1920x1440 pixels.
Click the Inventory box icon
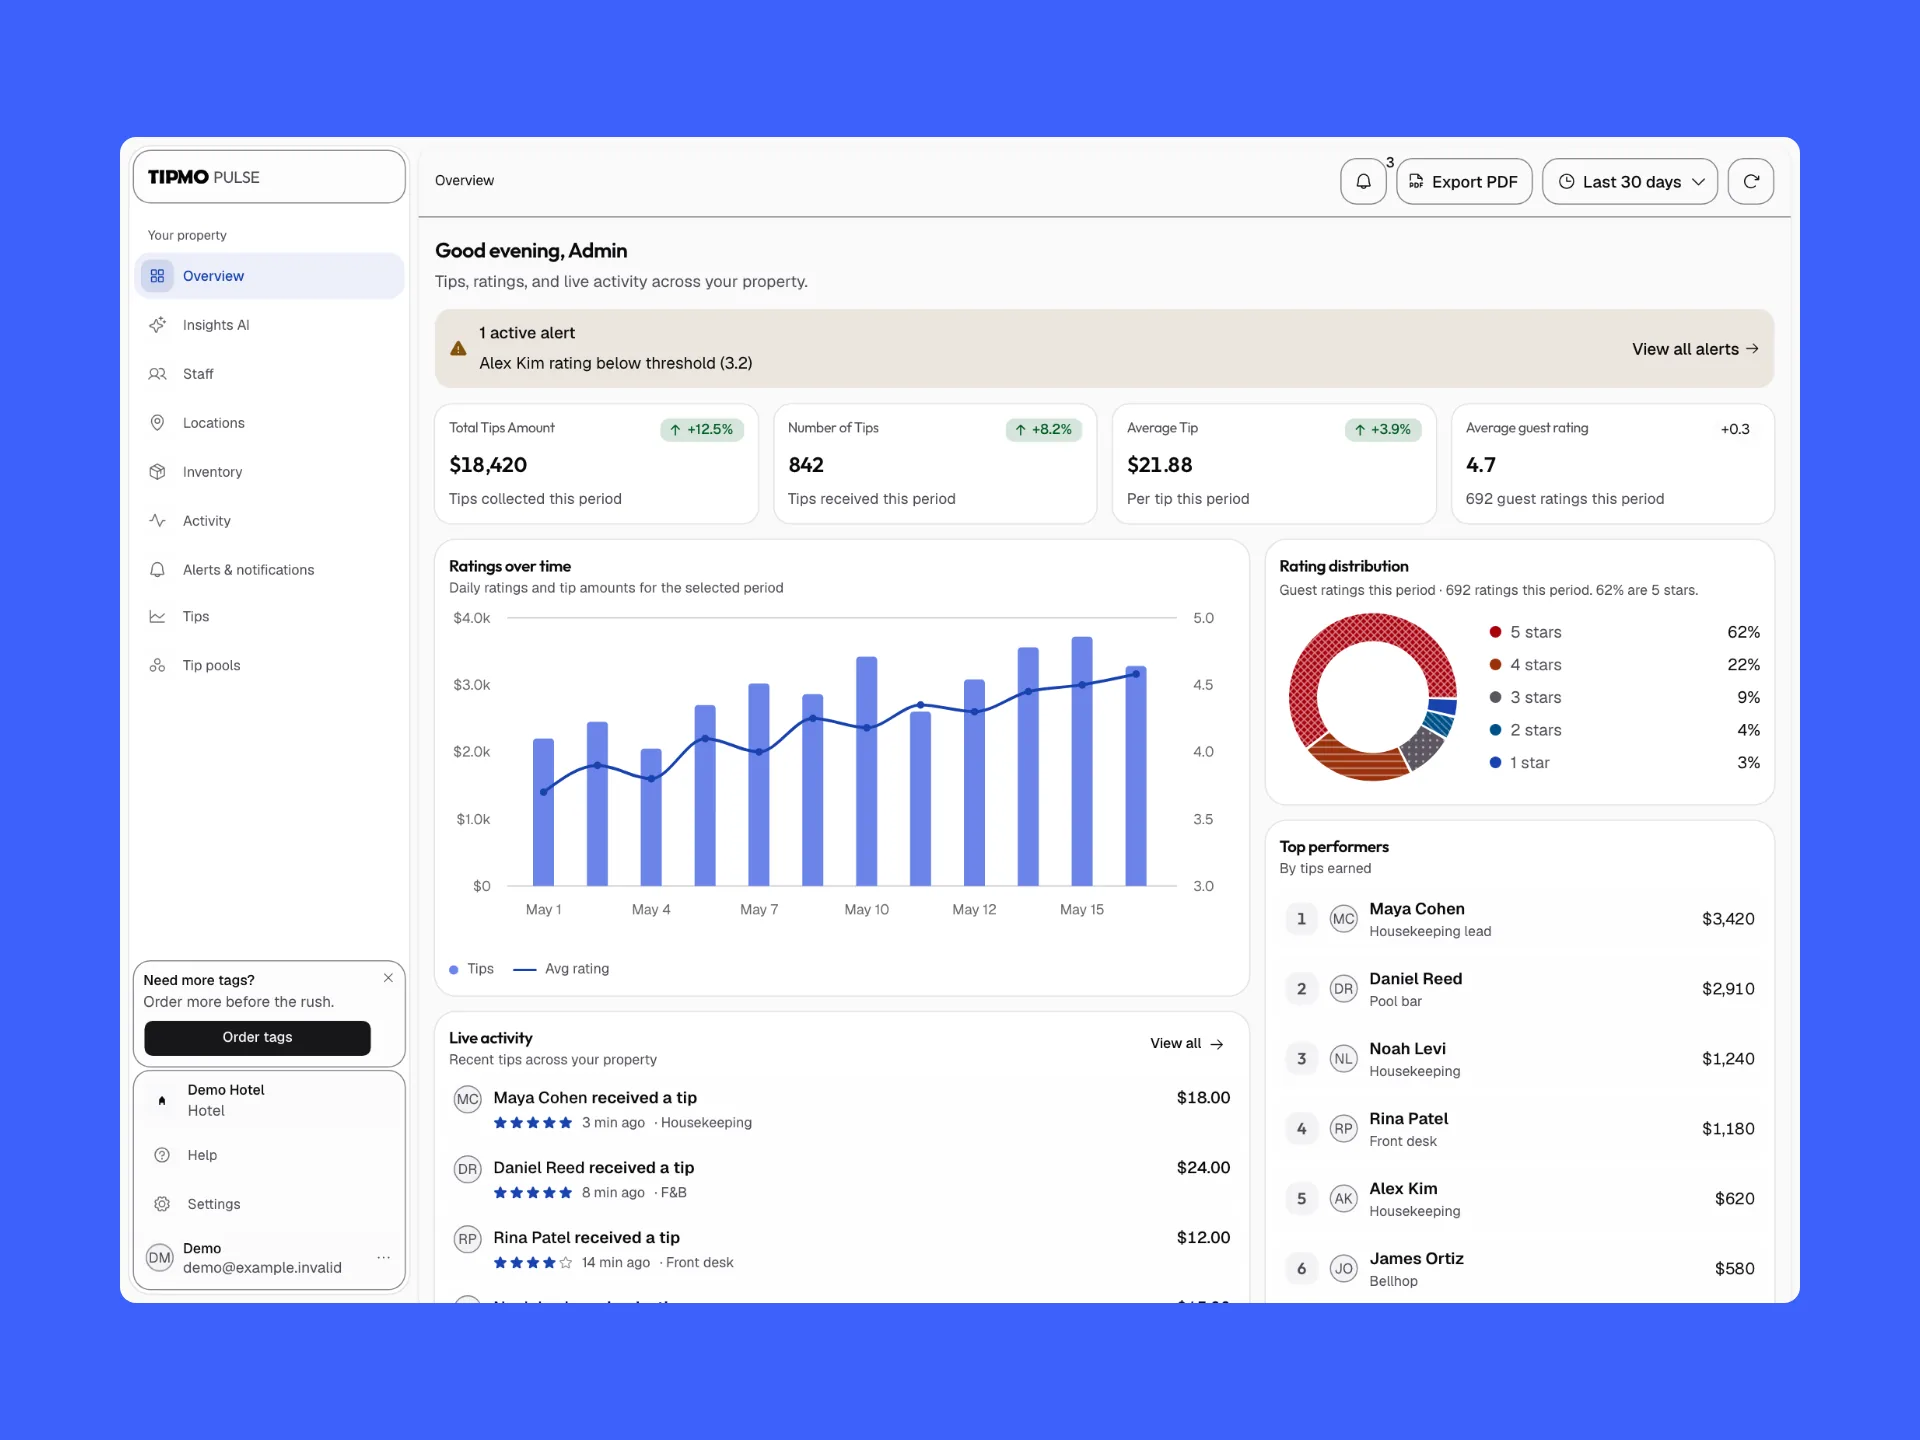coord(157,472)
